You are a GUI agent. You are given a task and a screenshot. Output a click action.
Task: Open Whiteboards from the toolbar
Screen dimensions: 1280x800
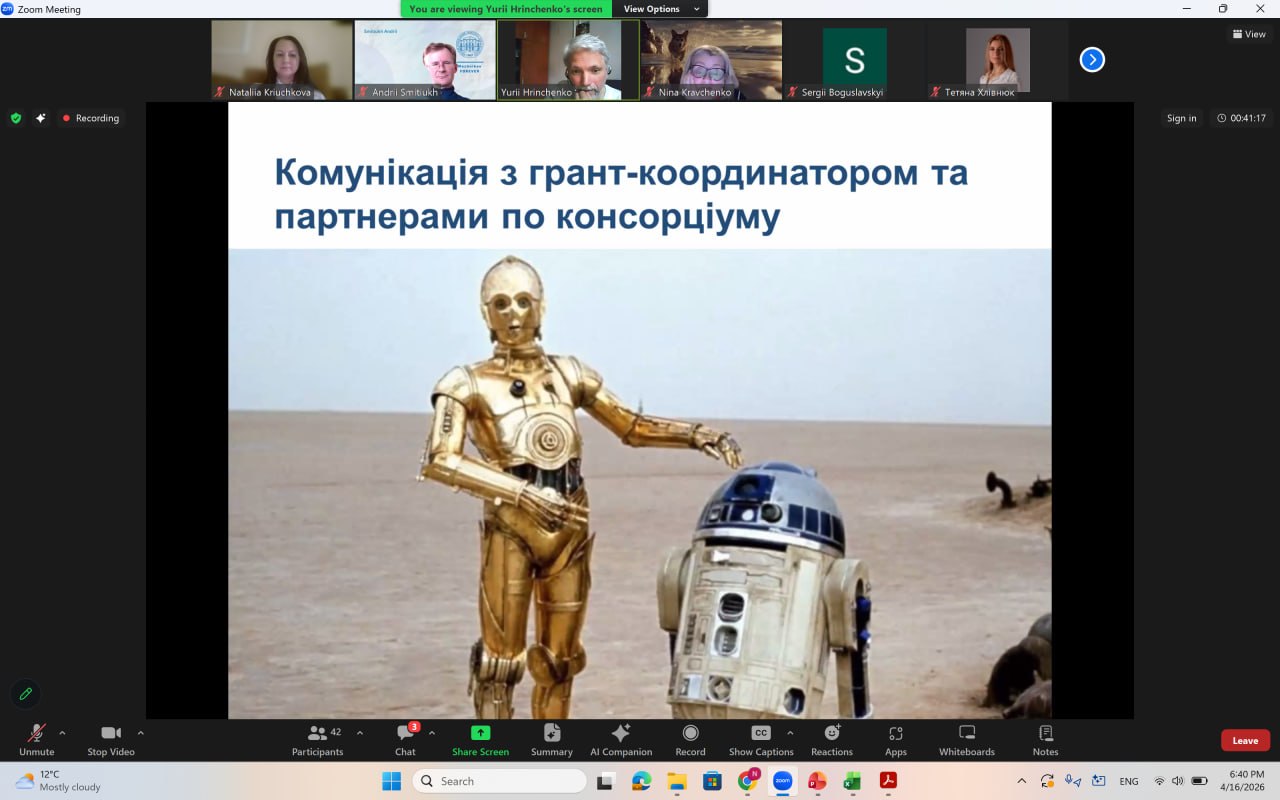[x=966, y=739]
